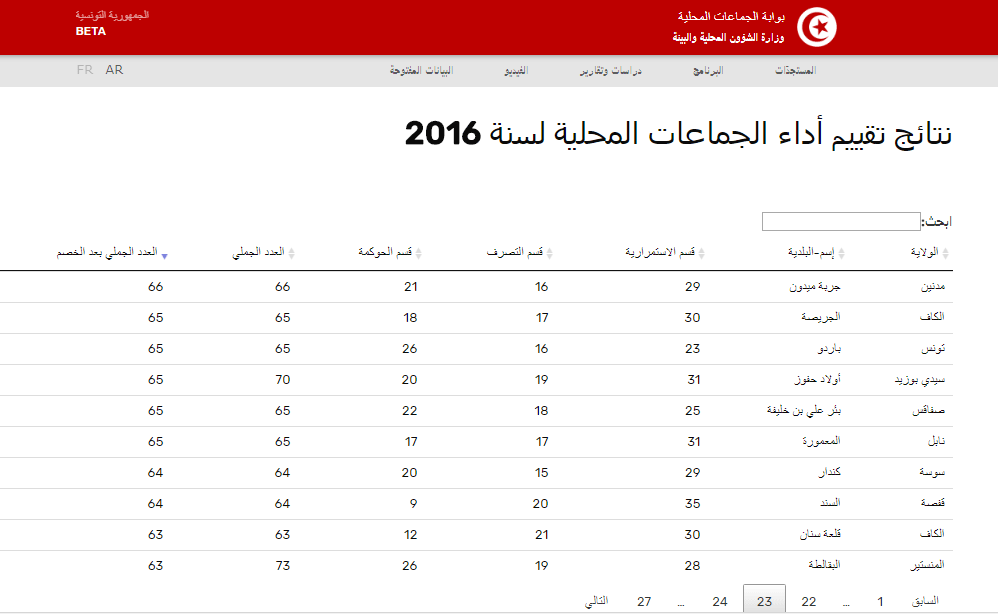Click the إسم-البلدية column header text
This screenshot has width=998, height=614.
(811, 252)
